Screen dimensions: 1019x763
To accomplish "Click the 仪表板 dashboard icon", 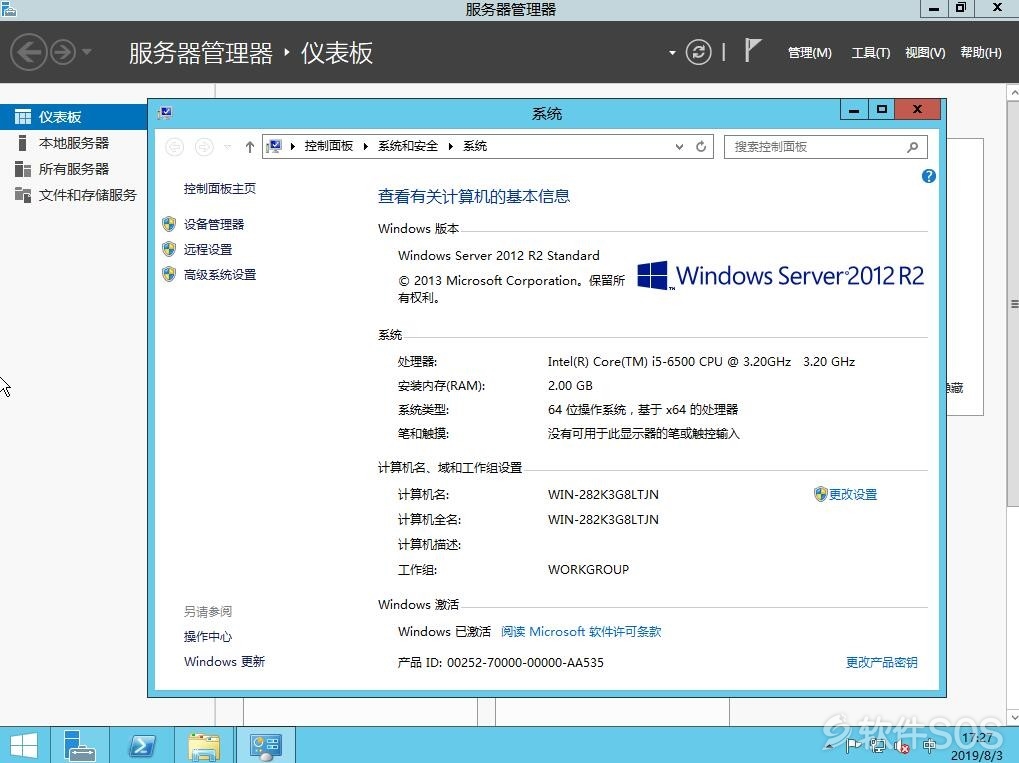I will pos(23,117).
